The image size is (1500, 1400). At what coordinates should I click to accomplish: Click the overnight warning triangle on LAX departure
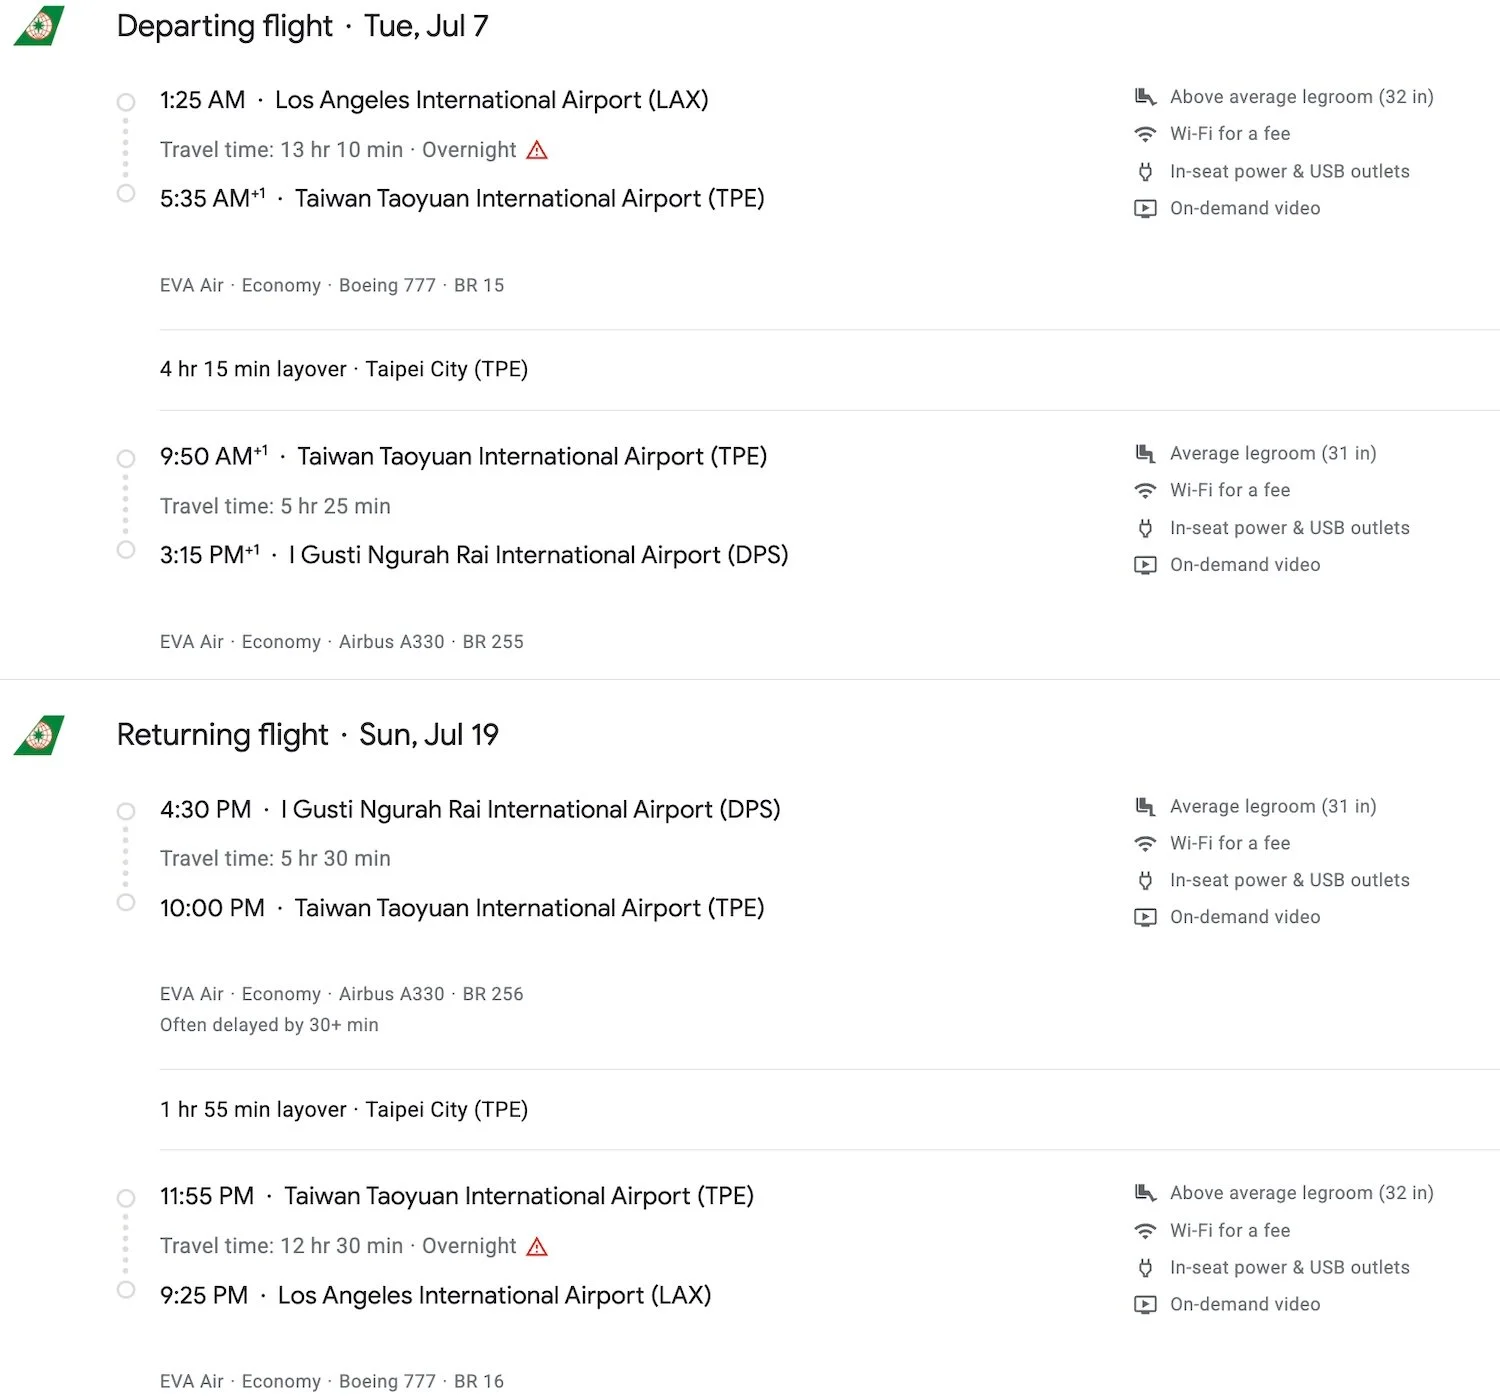click(537, 150)
